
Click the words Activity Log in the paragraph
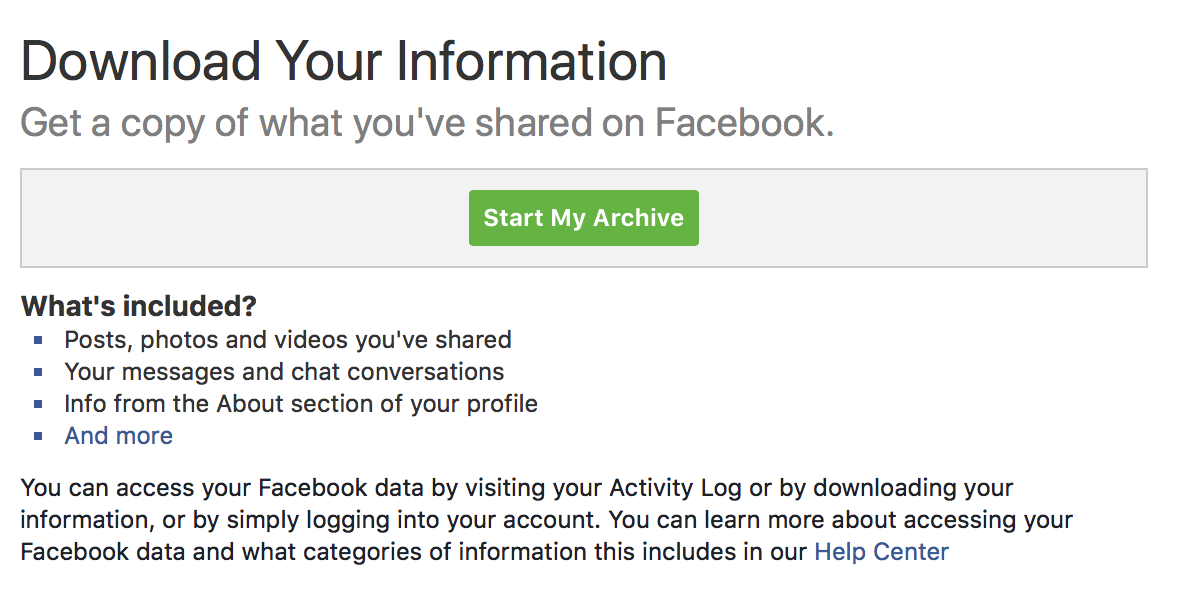click(665, 489)
